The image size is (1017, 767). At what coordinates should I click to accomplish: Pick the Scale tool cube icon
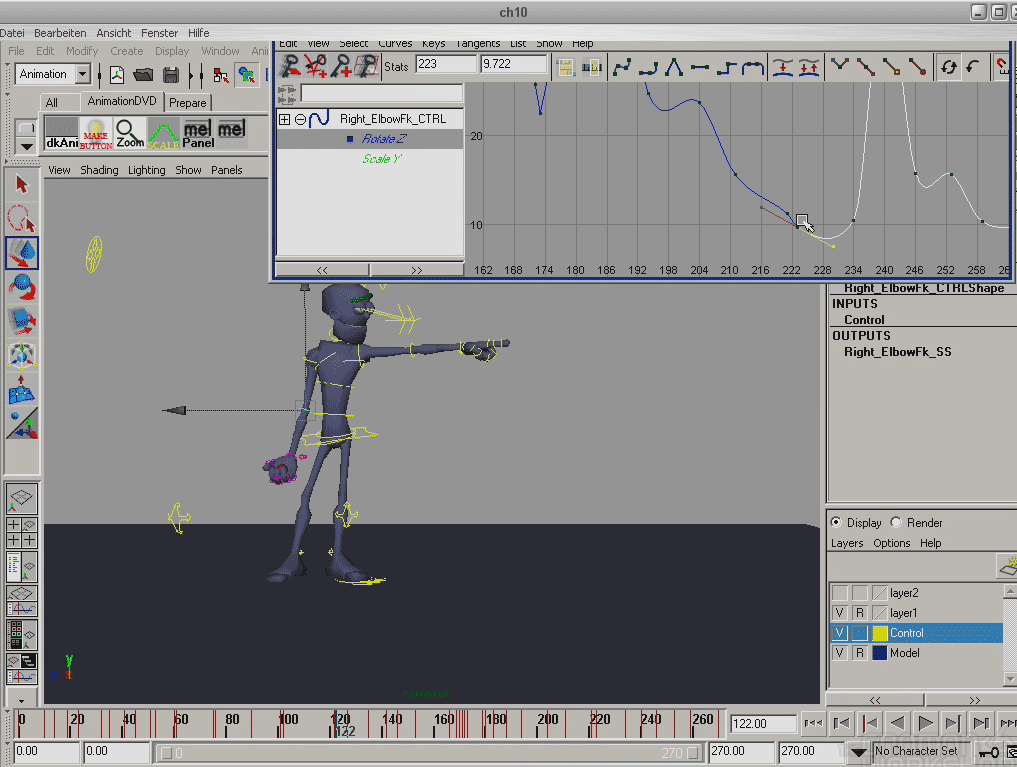pos(22,322)
